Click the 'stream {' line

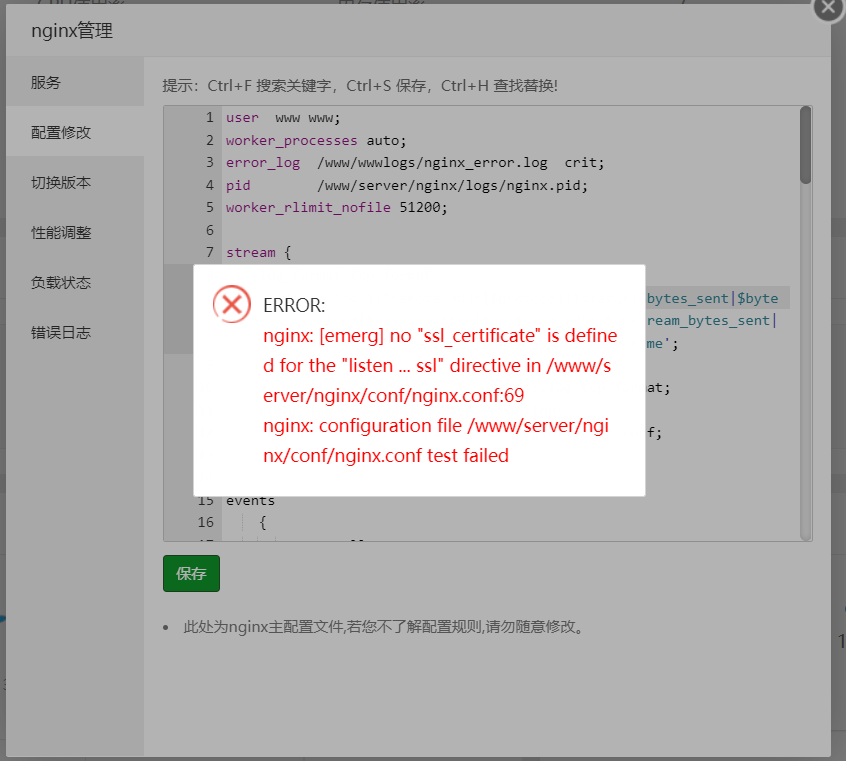258,252
